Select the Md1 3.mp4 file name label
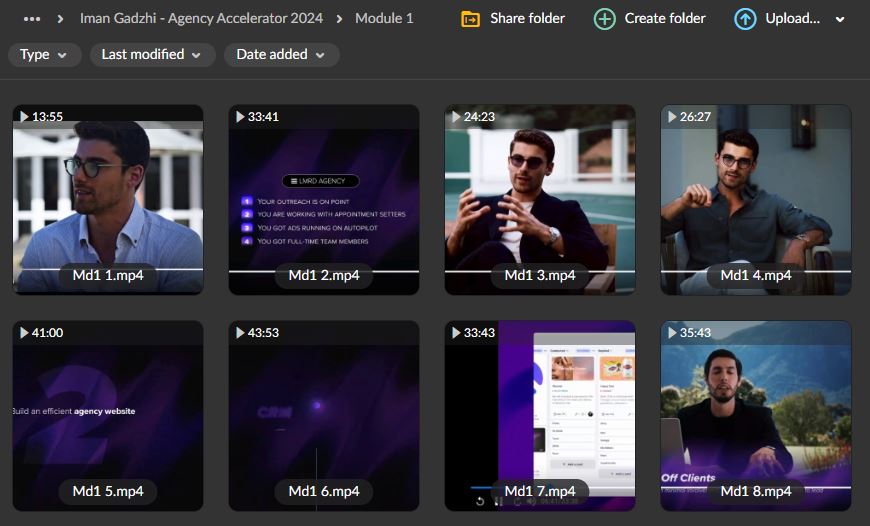The height and width of the screenshot is (526, 870). point(540,275)
